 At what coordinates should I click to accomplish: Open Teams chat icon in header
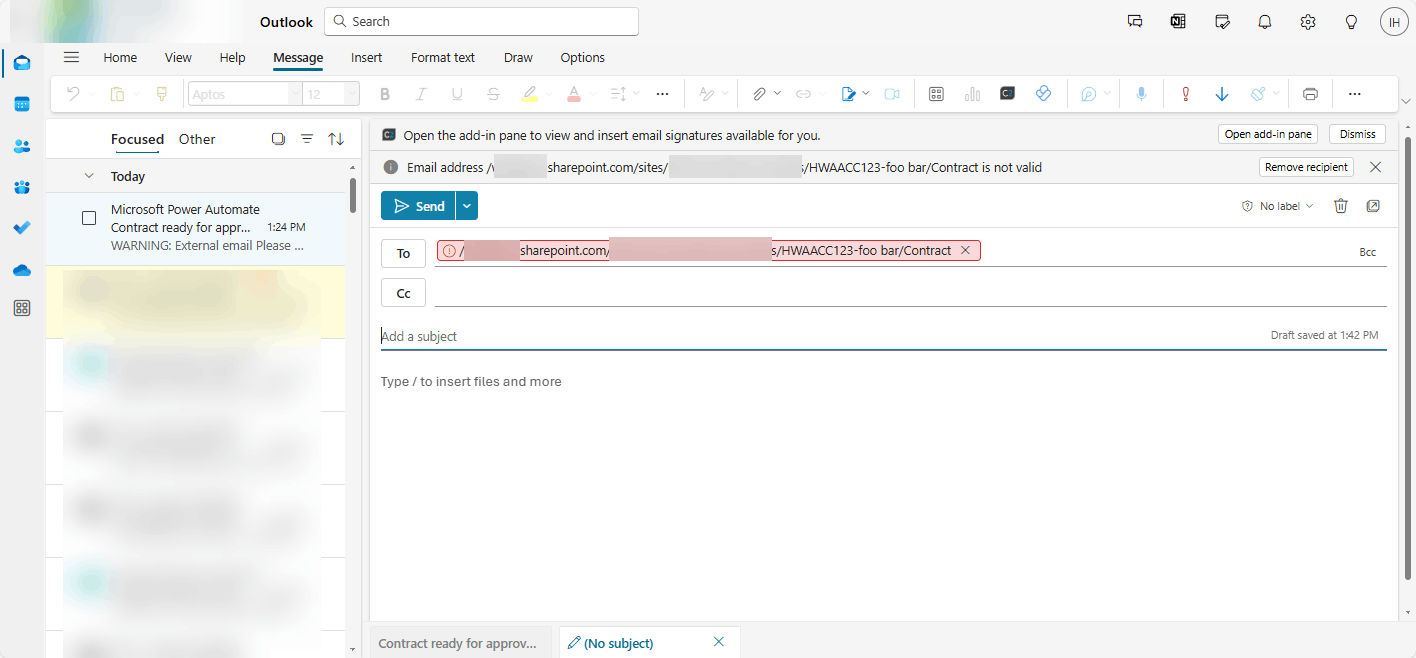tap(1135, 21)
